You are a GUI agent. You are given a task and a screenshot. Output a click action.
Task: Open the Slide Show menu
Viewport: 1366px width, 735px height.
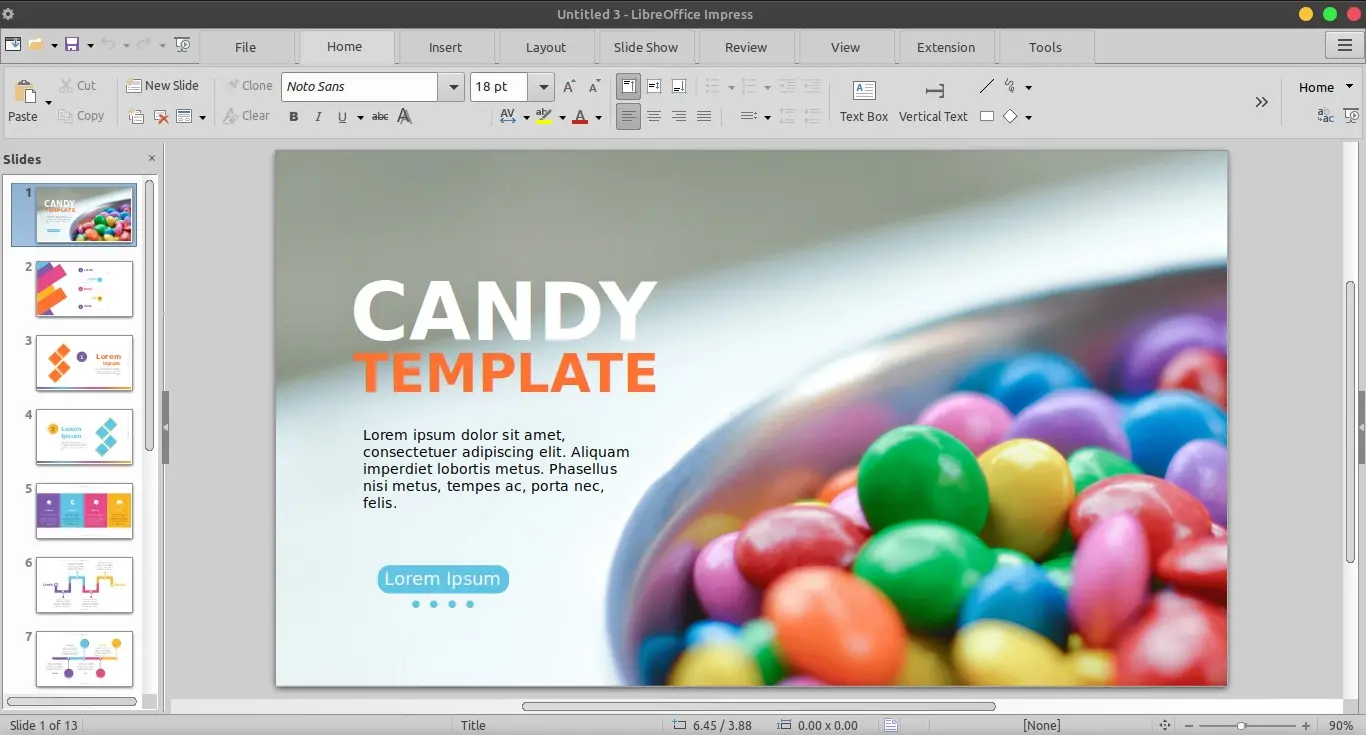click(x=646, y=47)
